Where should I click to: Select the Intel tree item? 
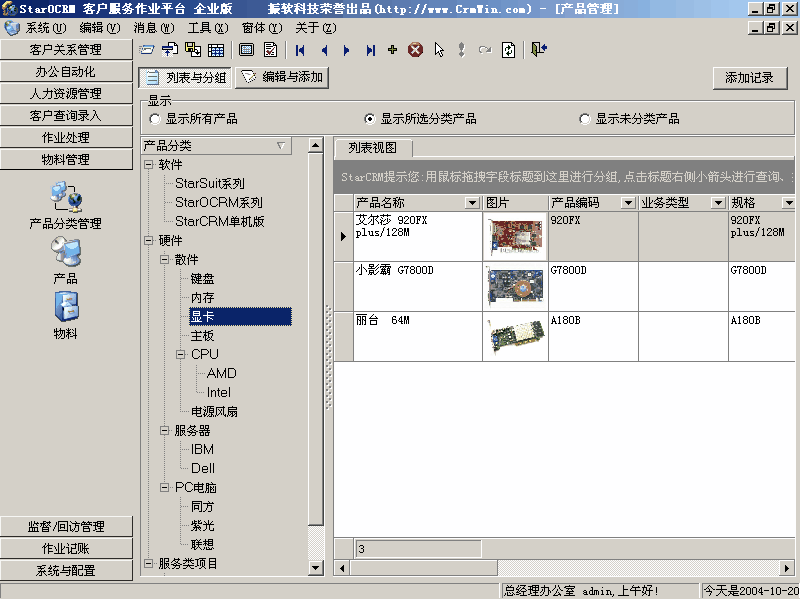pos(219,392)
